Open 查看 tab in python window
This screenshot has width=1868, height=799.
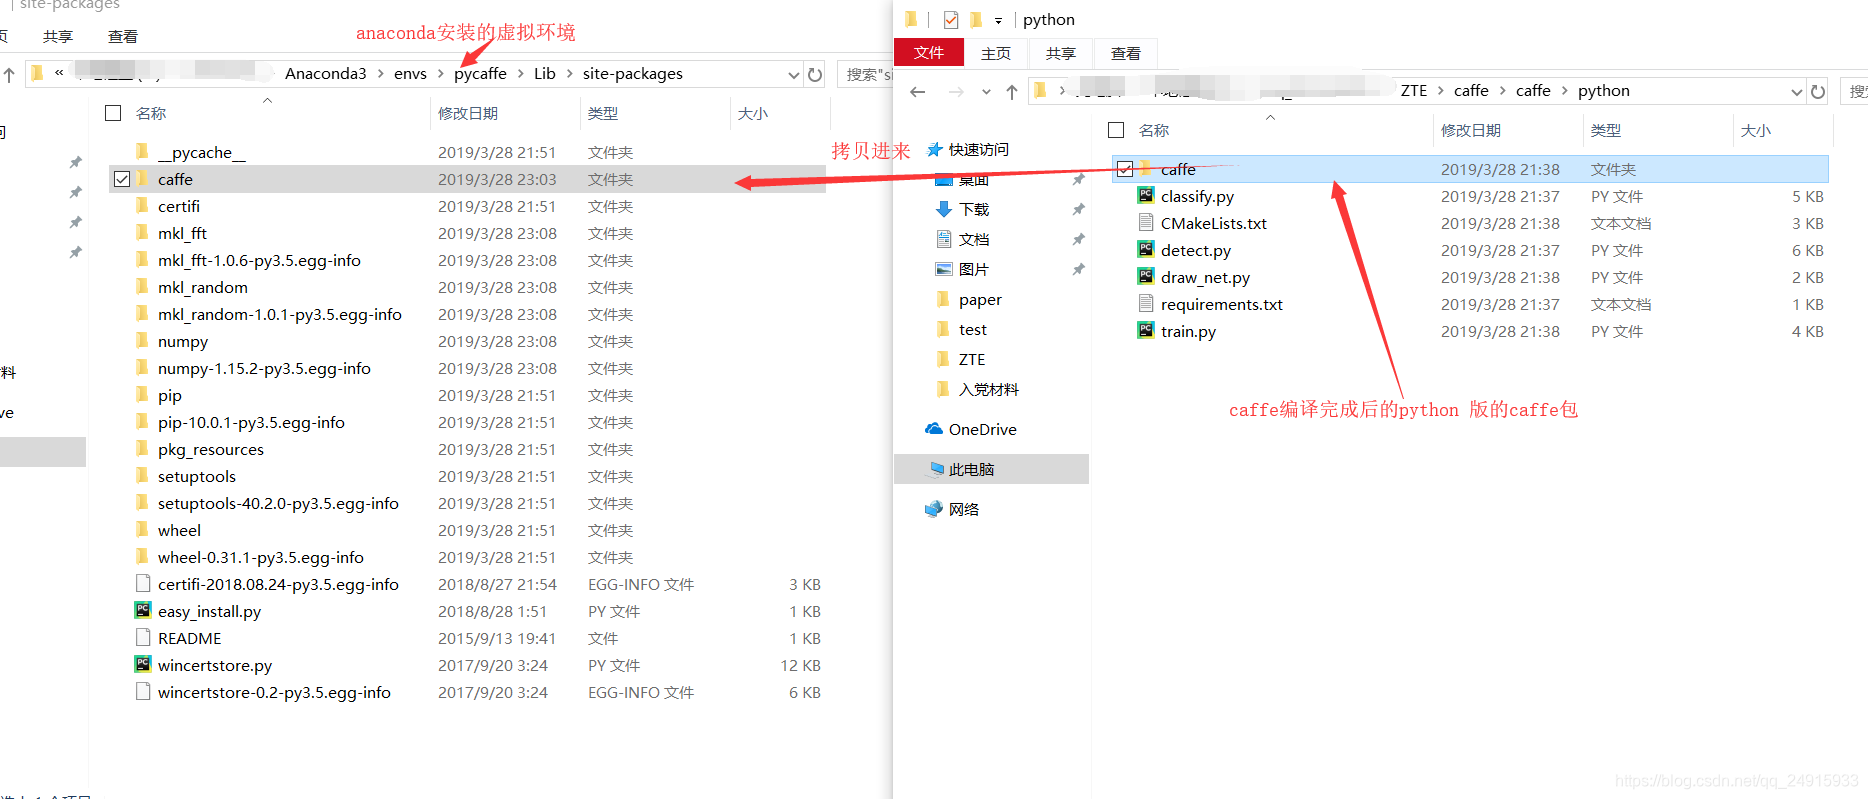tap(1126, 53)
